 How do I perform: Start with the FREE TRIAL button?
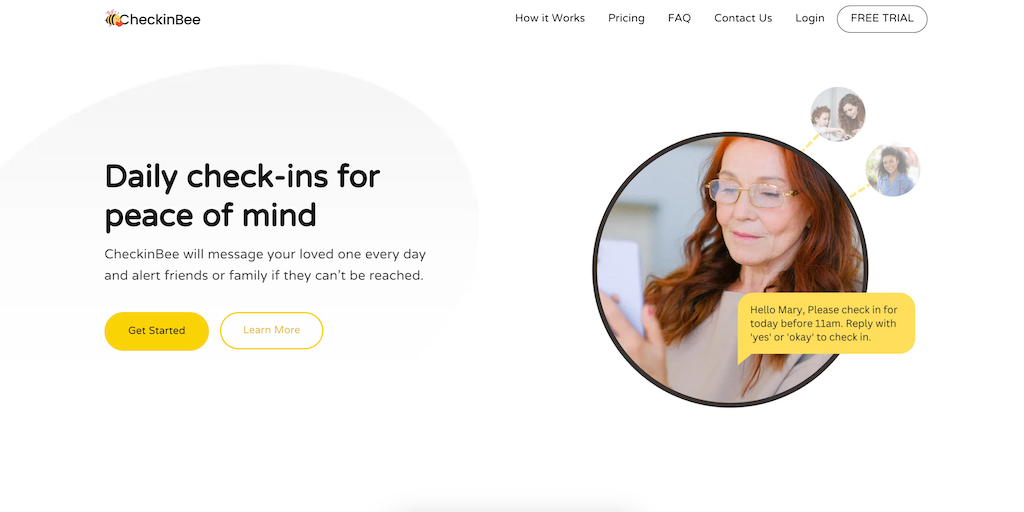(882, 19)
